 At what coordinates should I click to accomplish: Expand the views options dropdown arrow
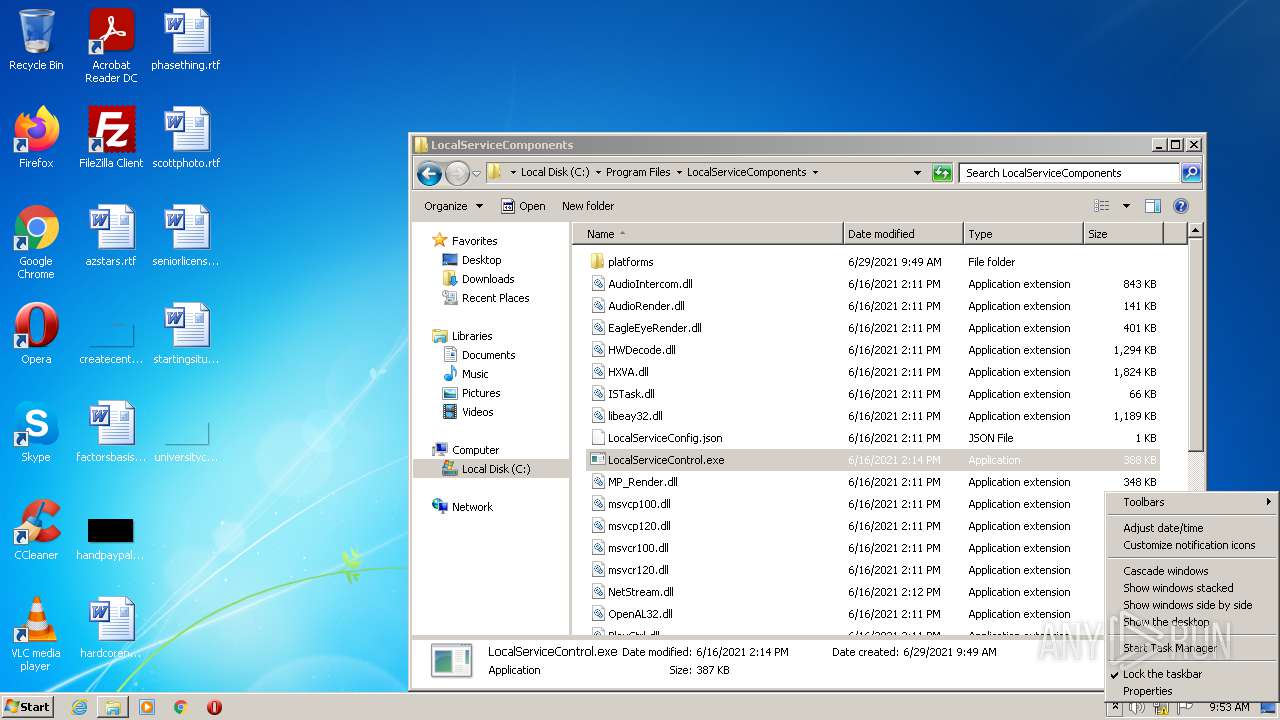pyautogui.click(x=1125, y=206)
